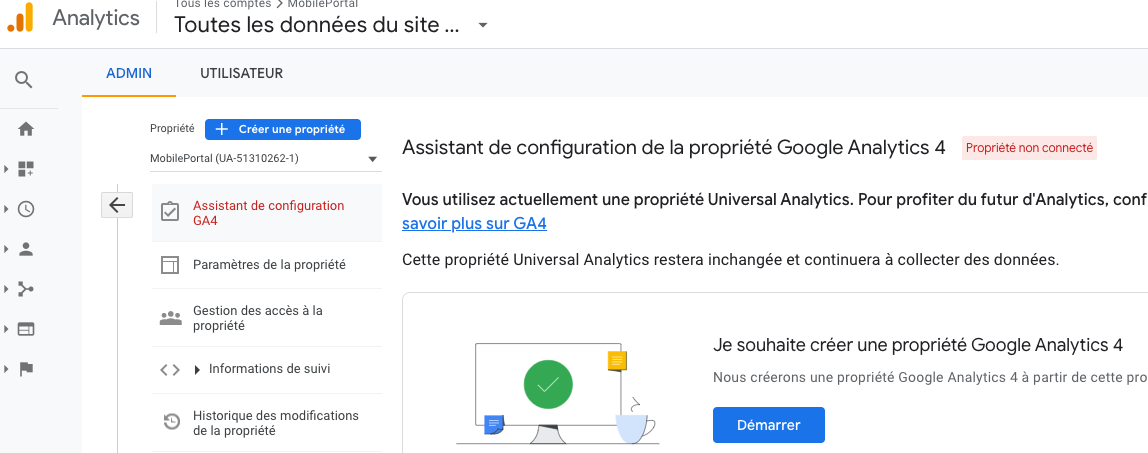Open the Behavior window icon
This screenshot has height=453, width=1148.
point(26,328)
